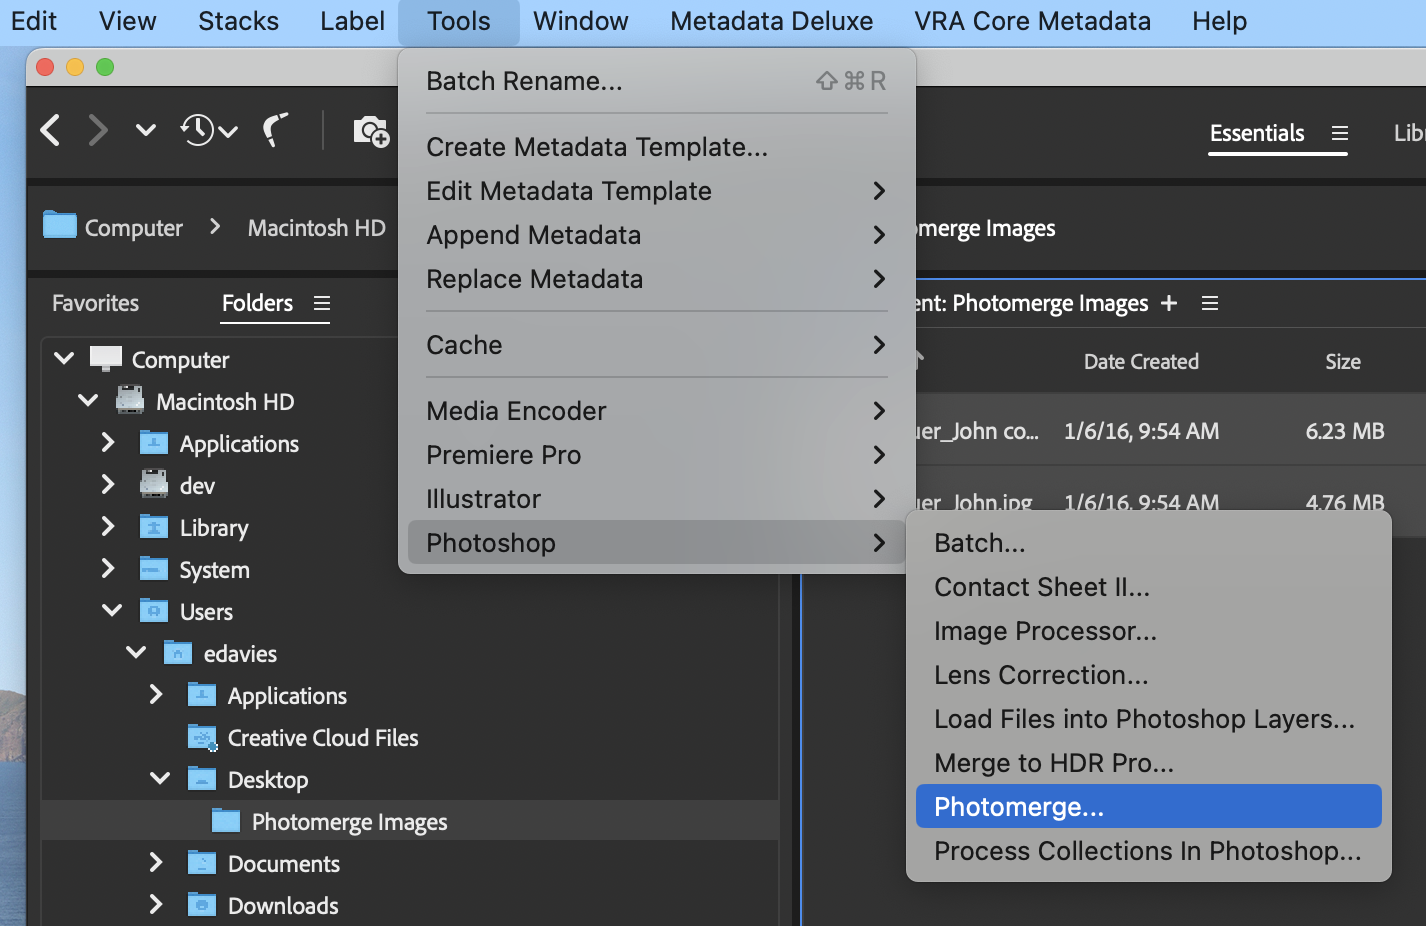Collapse the Users folder
The height and width of the screenshot is (926, 1426).
coord(112,610)
